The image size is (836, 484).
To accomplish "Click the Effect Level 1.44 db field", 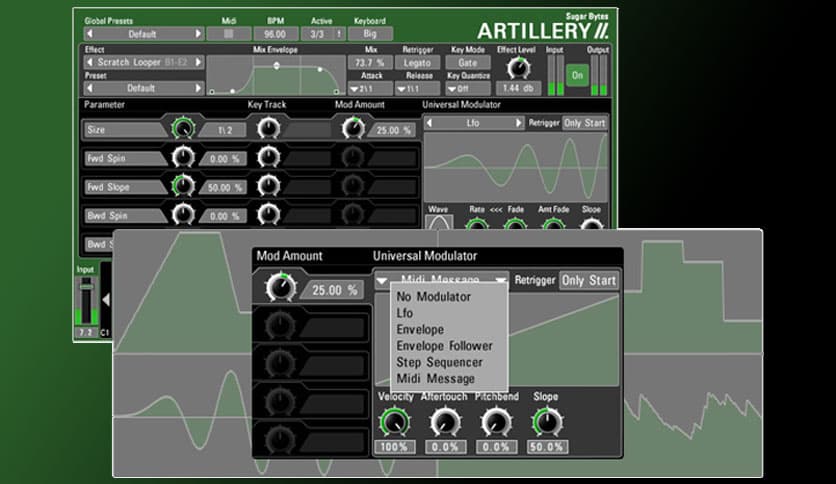I will pyautogui.click(x=518, y=88).
